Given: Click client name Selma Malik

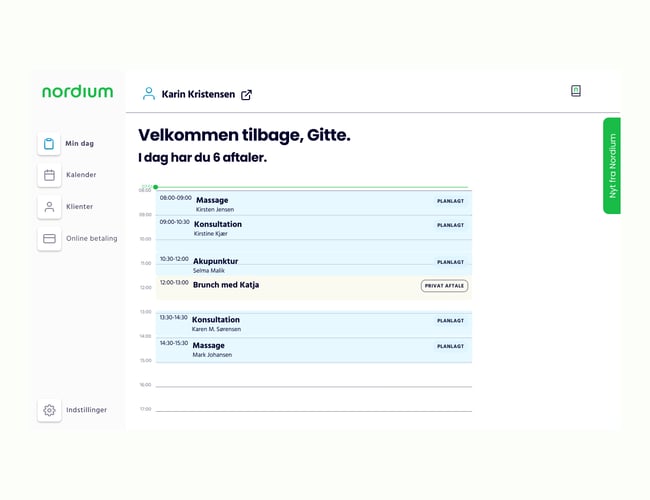Looking at the screenshot, I should point(209,271).
